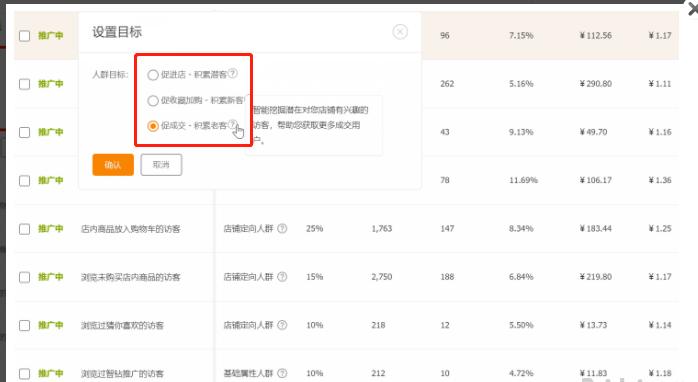698x382 pixels.
Task: Click the ¥112.56 spend cell
Action: (596, 35)
